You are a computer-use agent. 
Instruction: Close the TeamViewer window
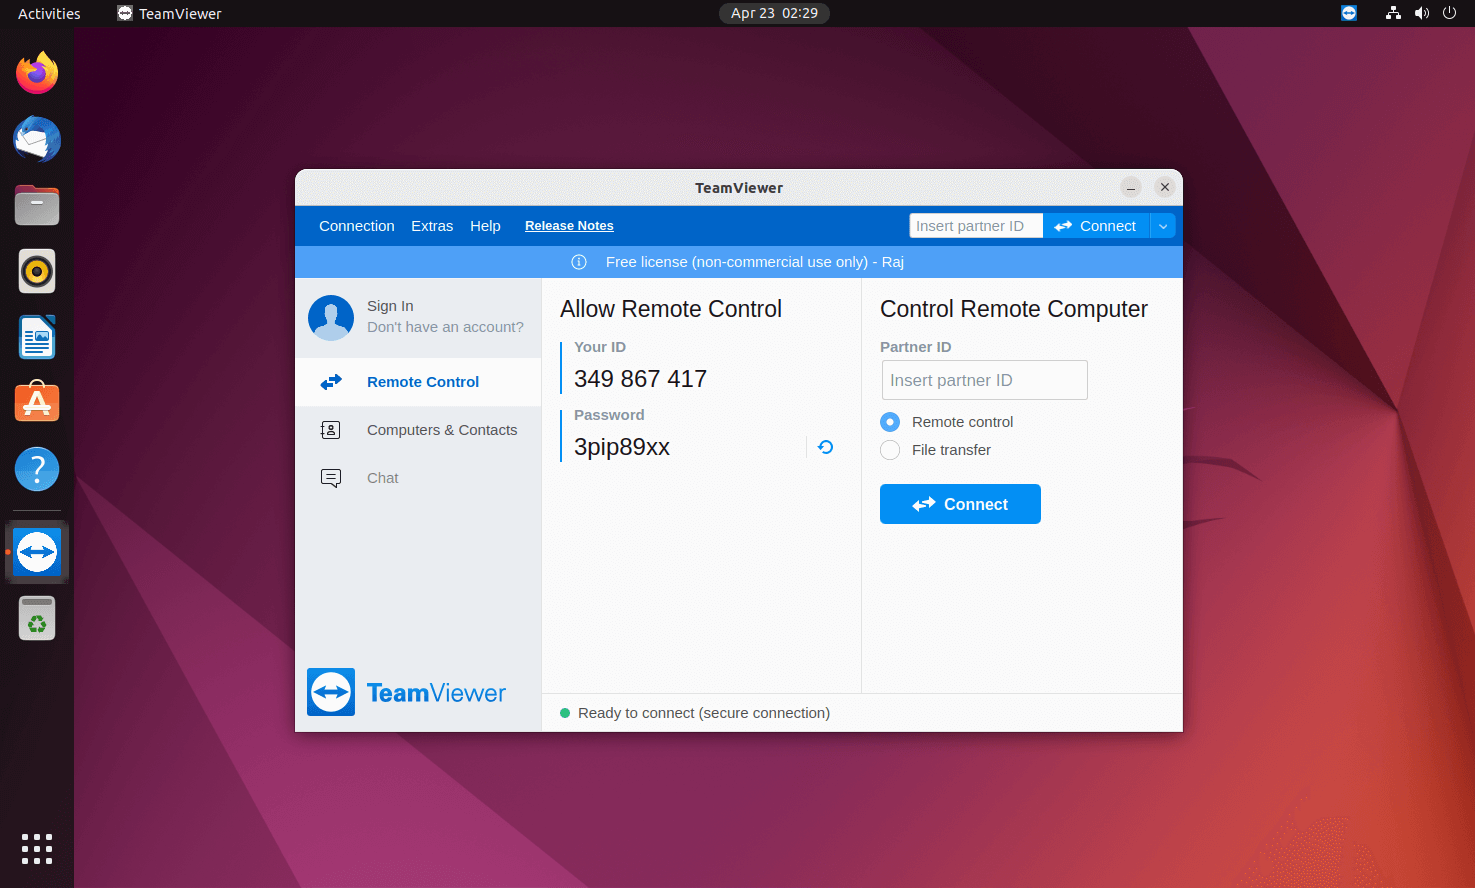(1165, 187)
